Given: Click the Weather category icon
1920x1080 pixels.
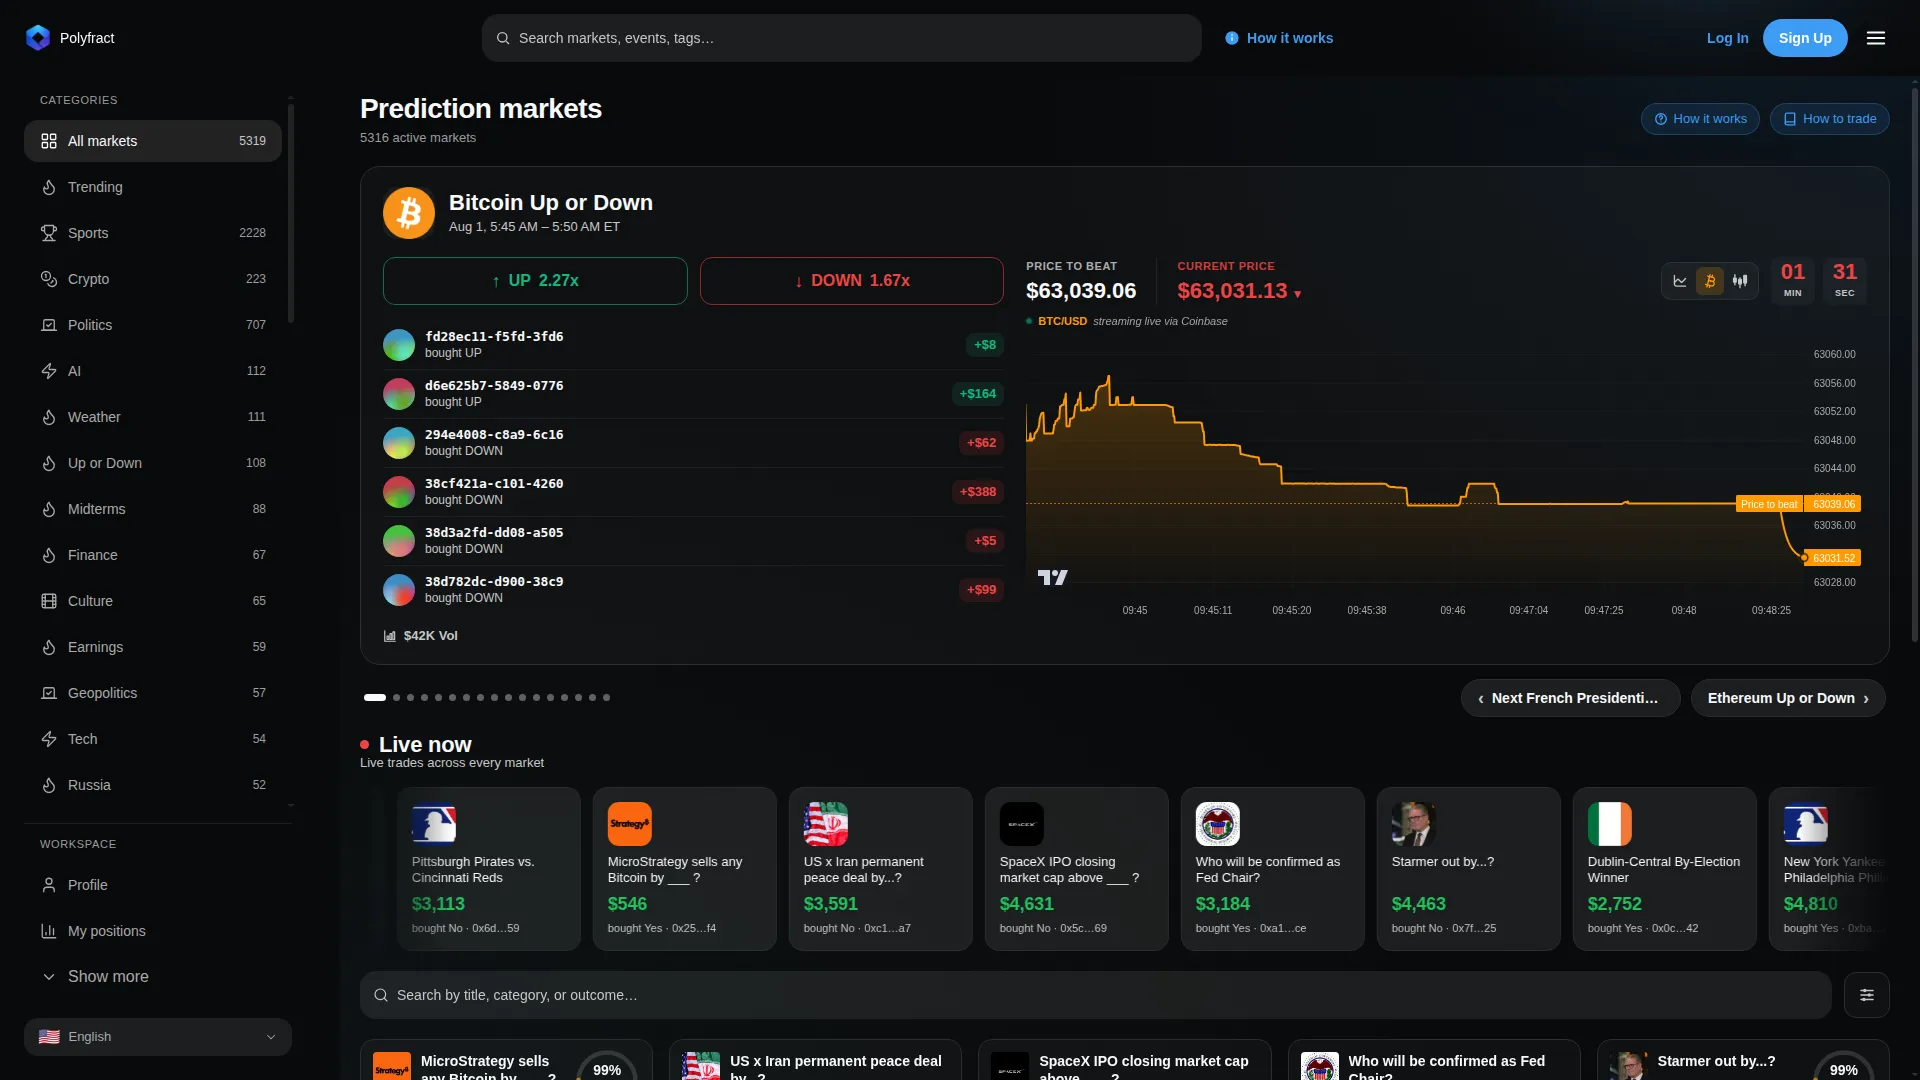Looking at the screenshot, I should pos(49,417).
